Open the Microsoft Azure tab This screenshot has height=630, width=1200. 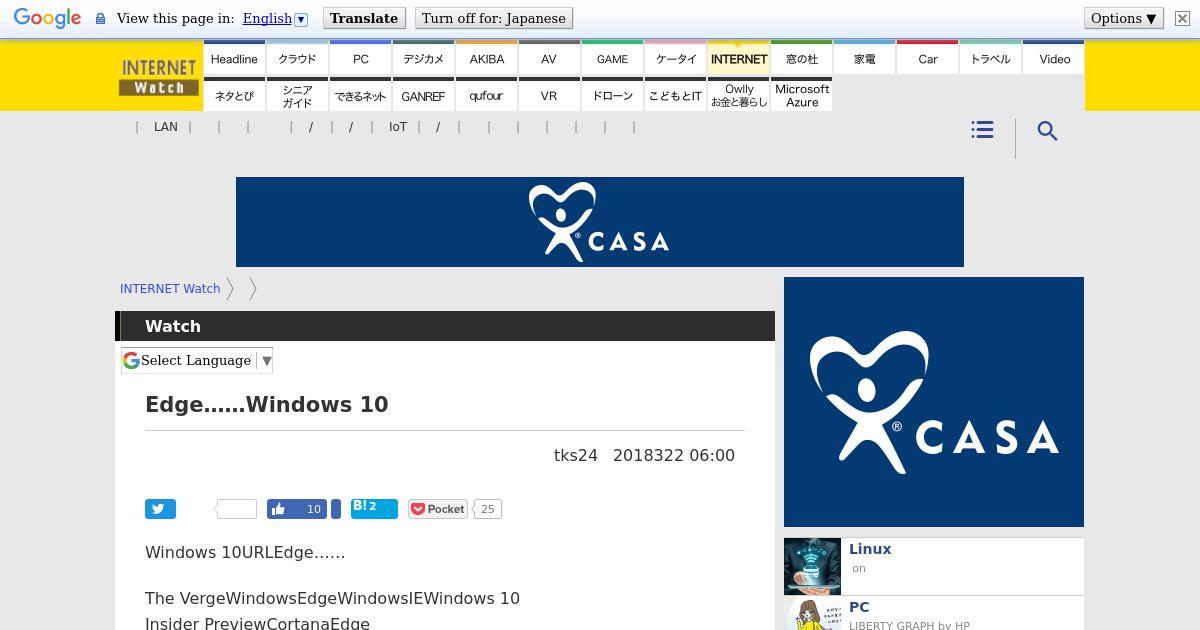click(802, 96)
